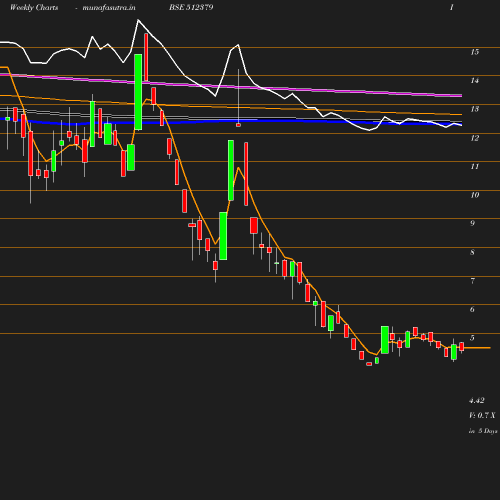Select the tall red candle peaking above 15

tap(146, 57)
